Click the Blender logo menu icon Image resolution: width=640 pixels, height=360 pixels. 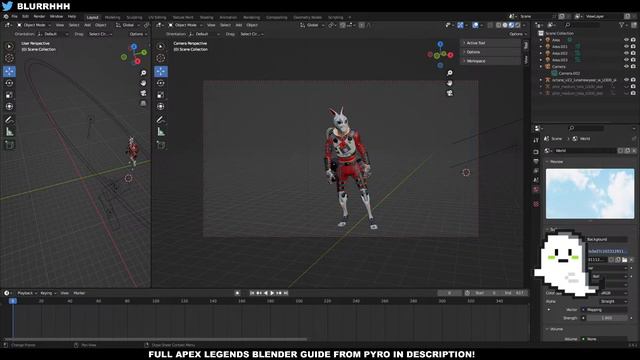[6, 16]
